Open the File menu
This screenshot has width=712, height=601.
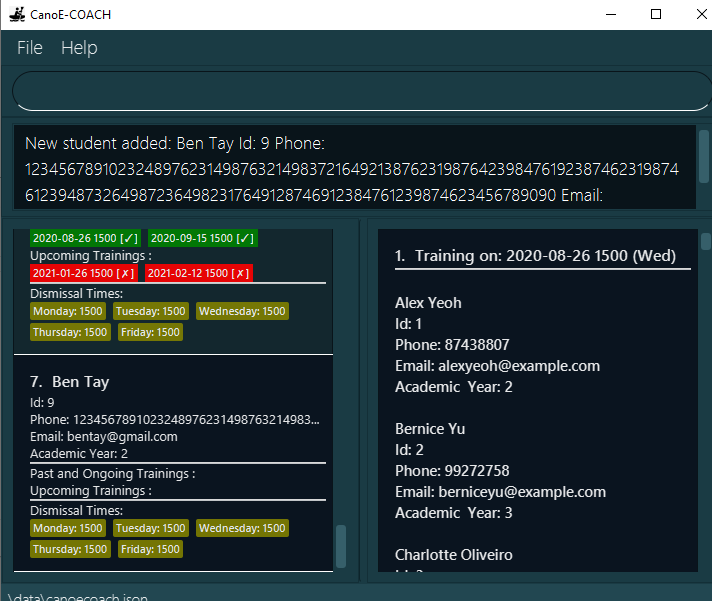click(30, 48)
